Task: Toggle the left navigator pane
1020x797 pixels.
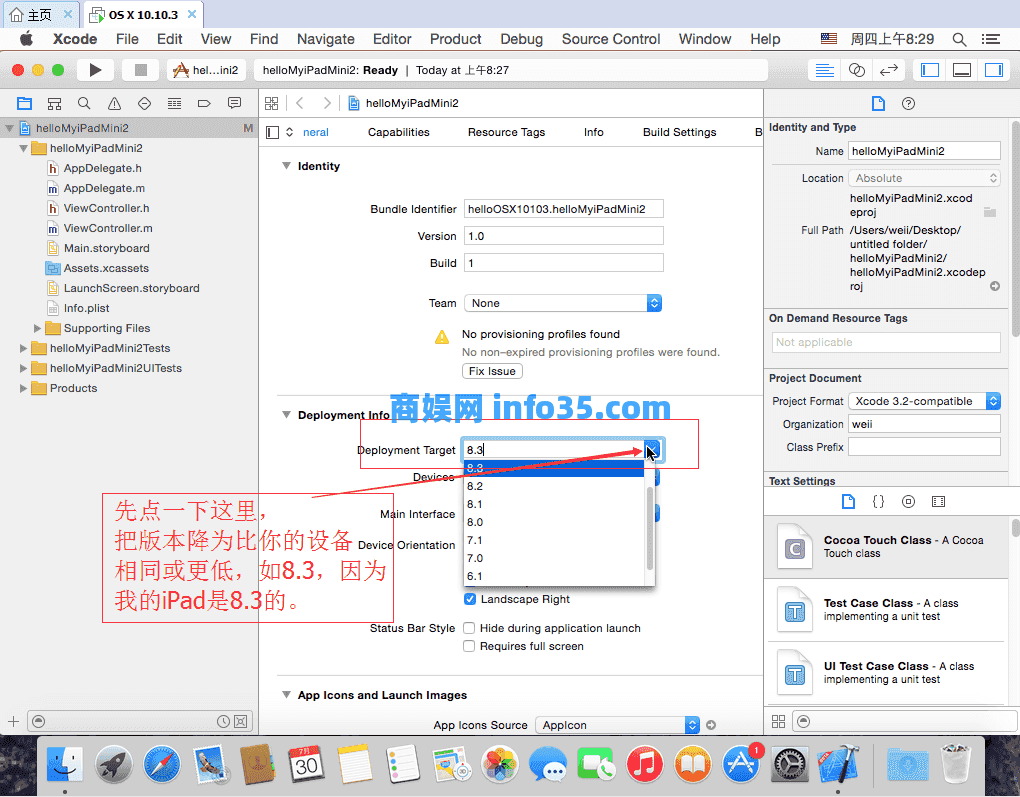Action: [x=930, y=70]
